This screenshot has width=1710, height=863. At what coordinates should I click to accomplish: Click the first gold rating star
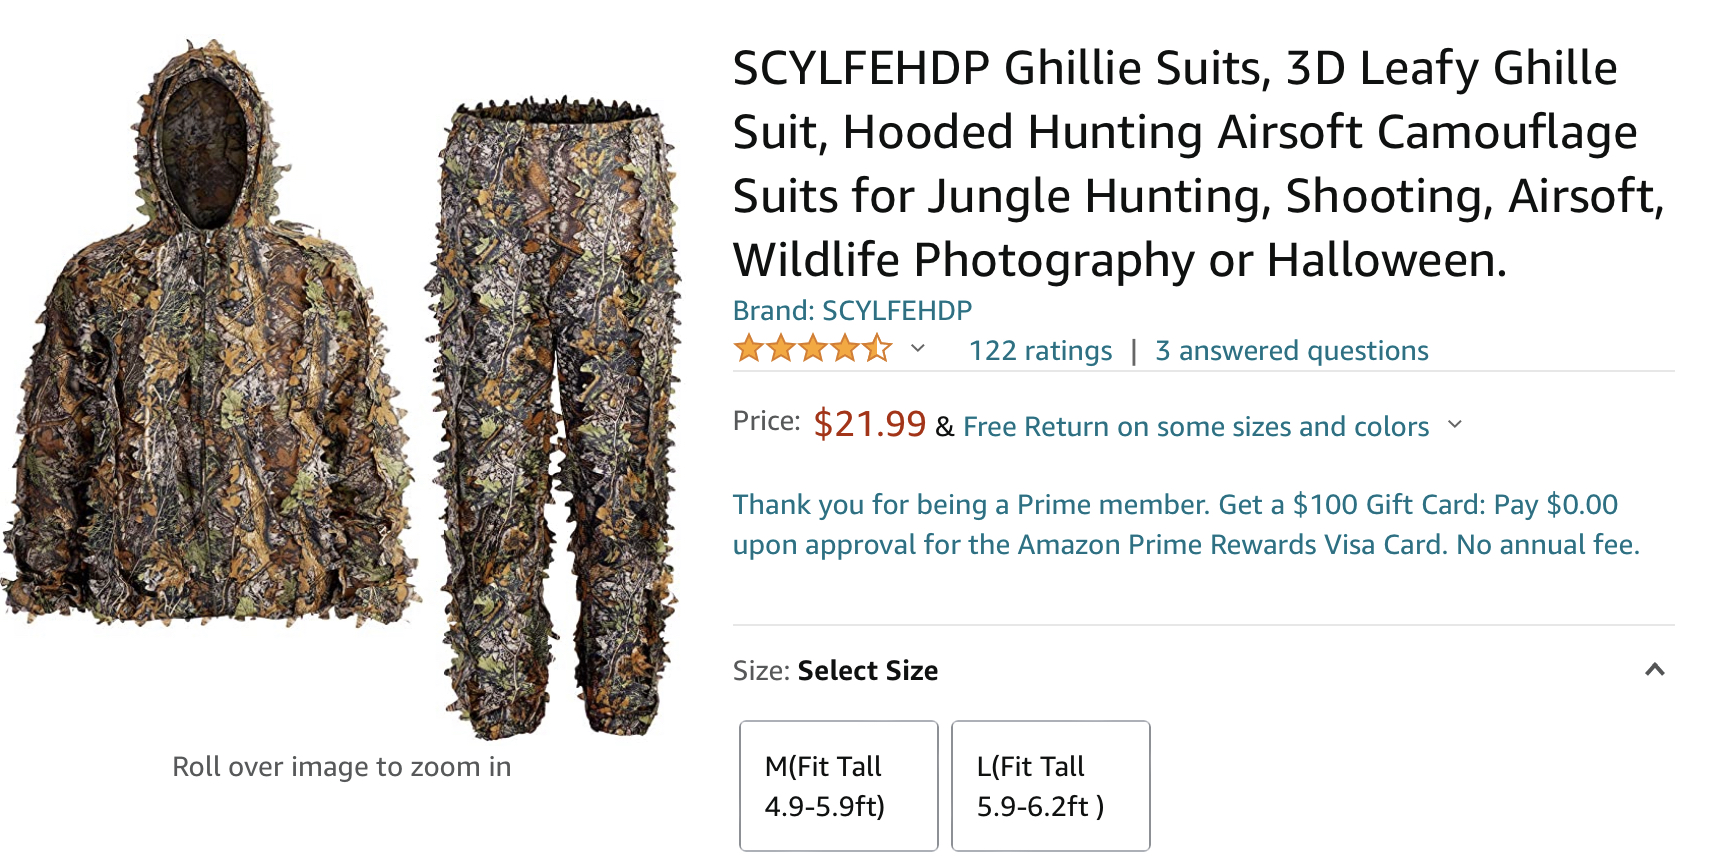748,349
